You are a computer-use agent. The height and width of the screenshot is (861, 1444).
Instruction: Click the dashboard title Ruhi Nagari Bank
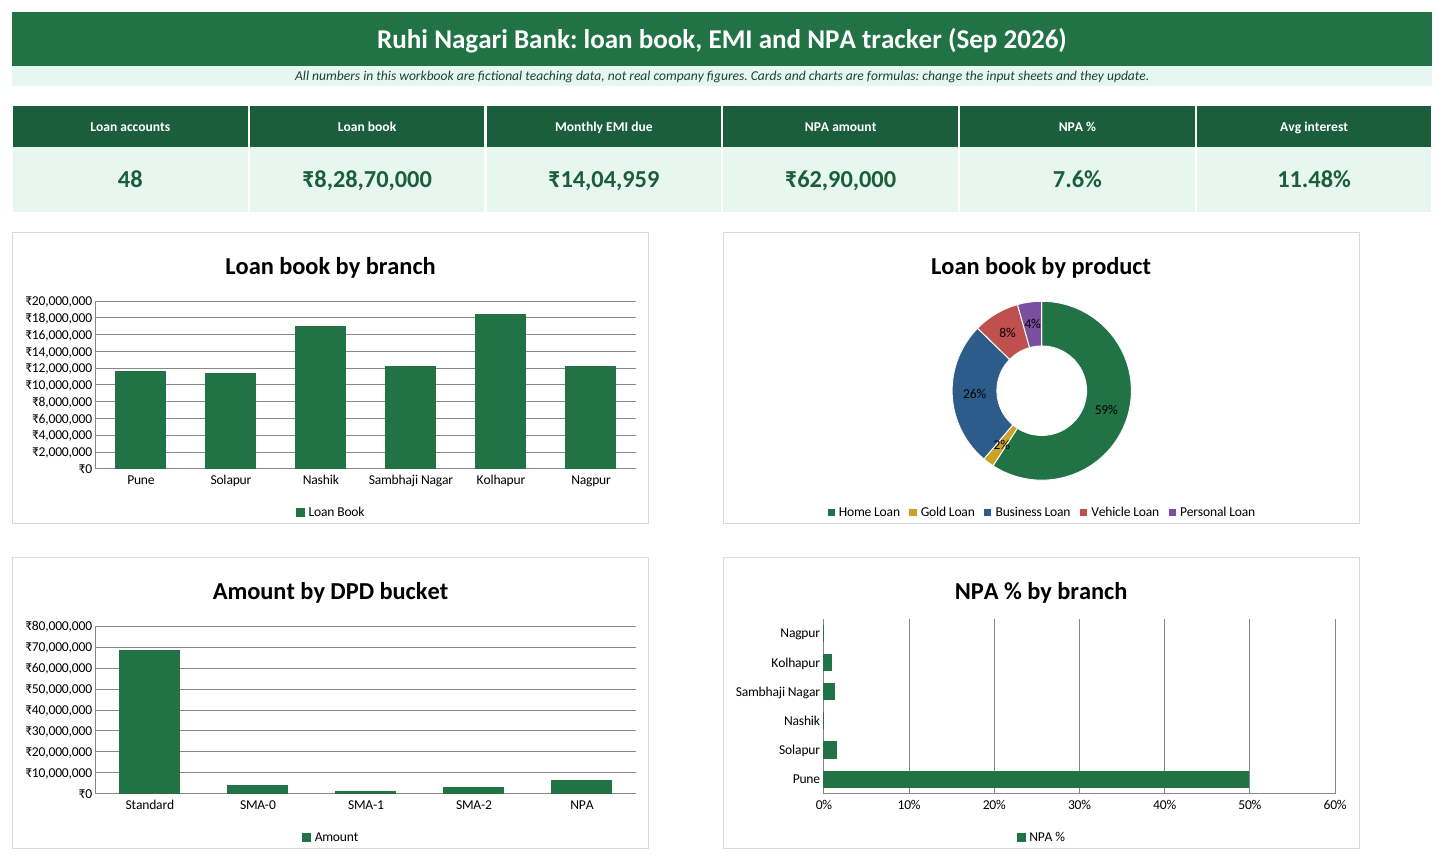pyautogui.click(x=721, y=39)
